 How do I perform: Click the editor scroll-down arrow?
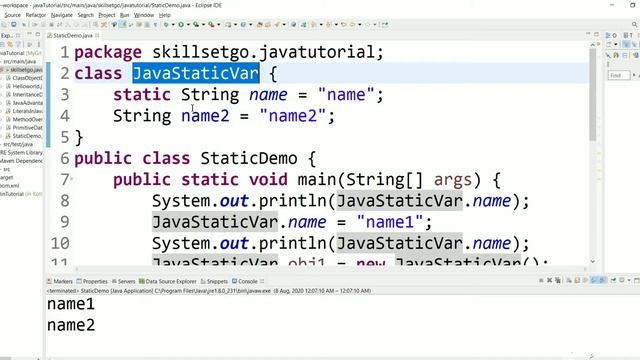tap(593, 262)
